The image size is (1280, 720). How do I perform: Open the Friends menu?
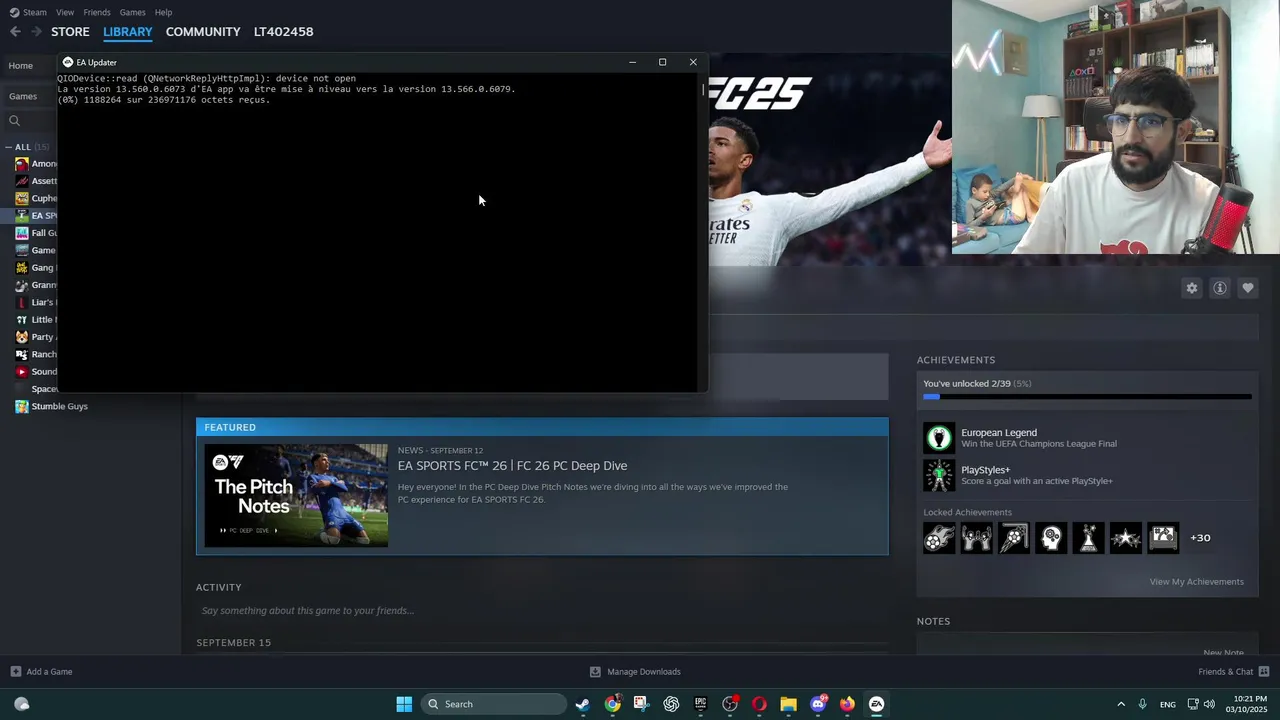[97, 12]
